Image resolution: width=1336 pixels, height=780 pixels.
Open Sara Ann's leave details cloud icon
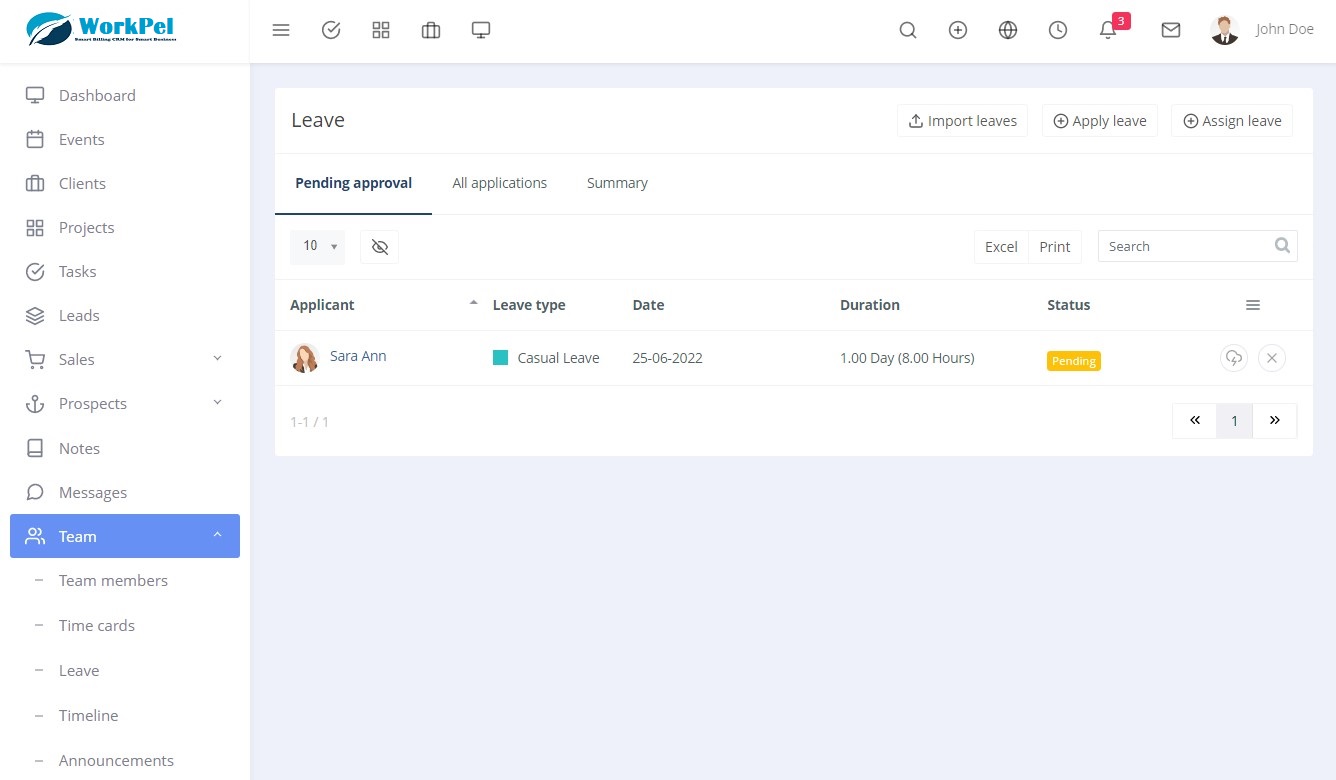[1234, 358]
